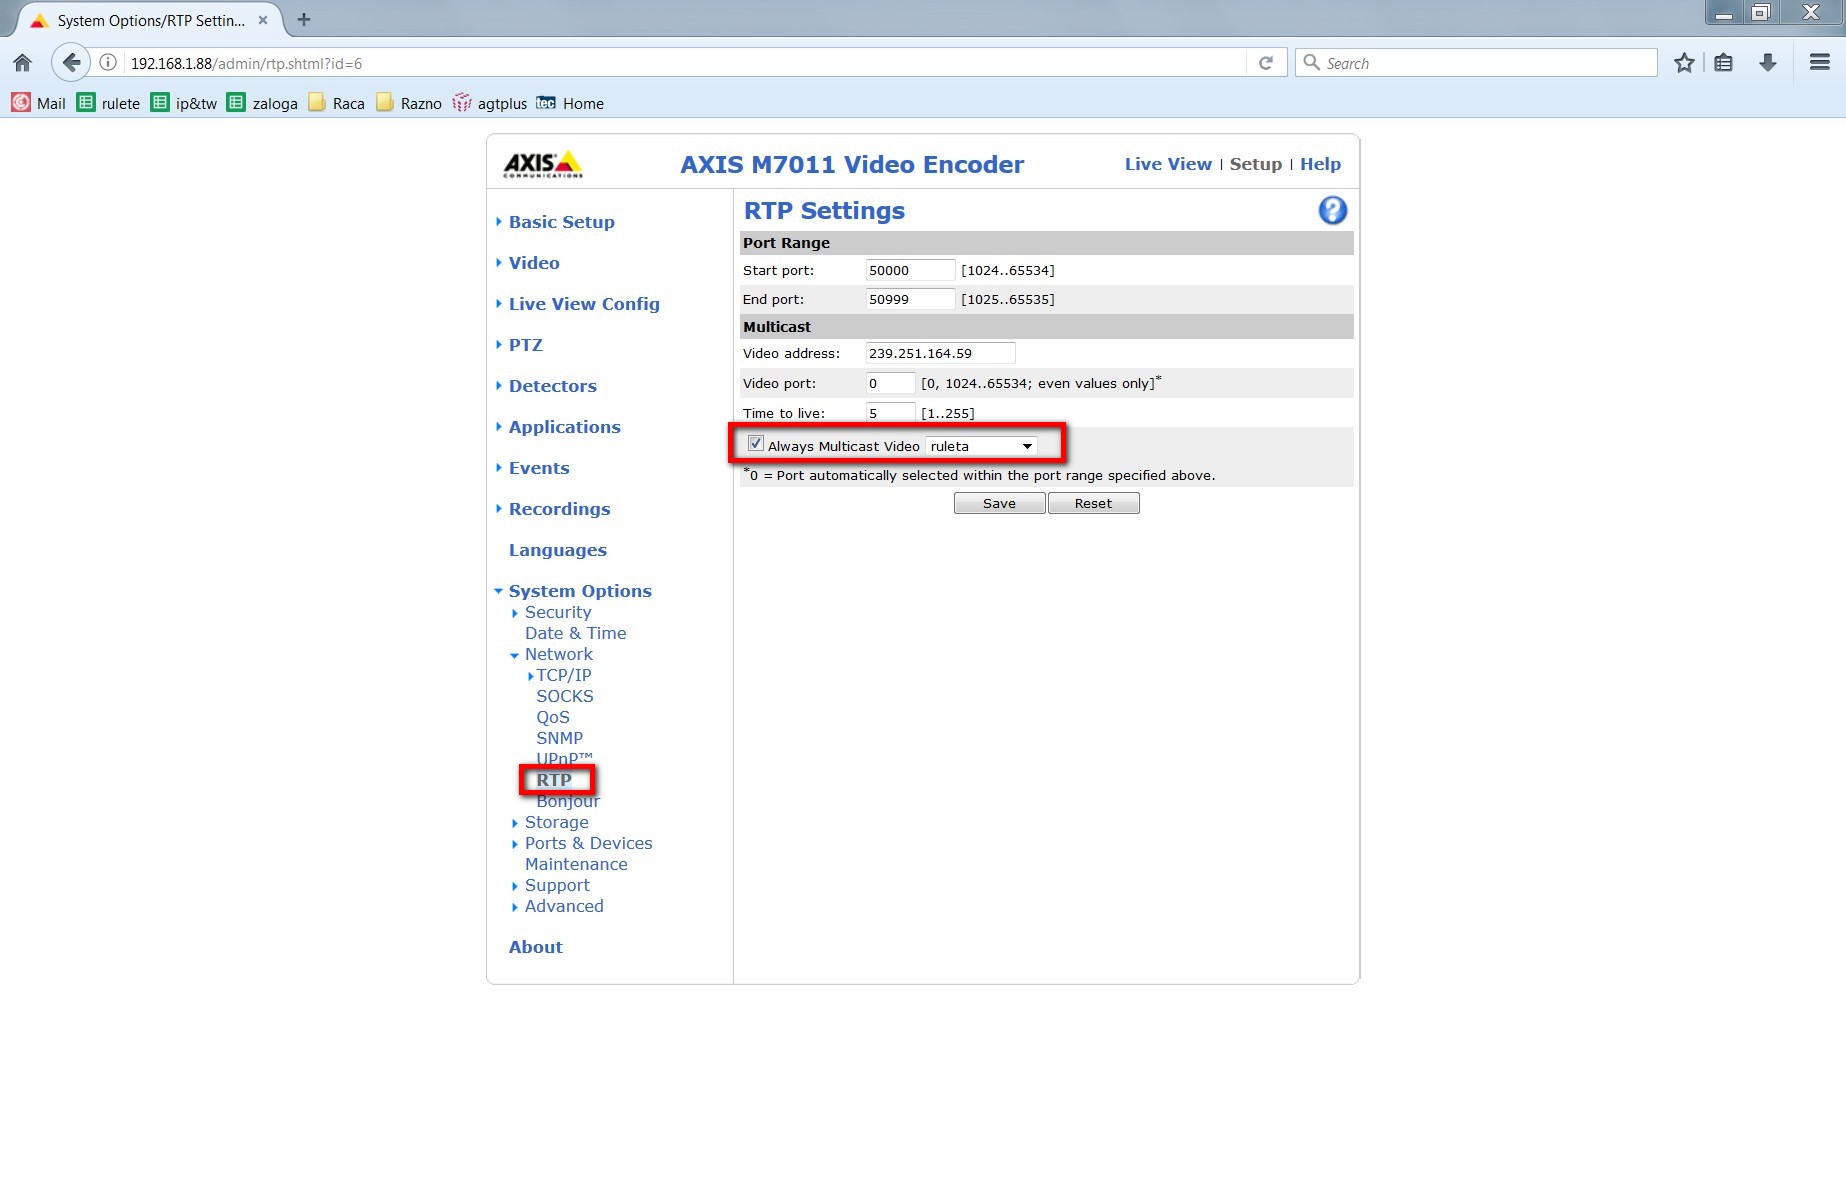Image resolution: width=1846 pixels, height=1200 pixels.
Task: Open the ruleta stream profile dropdown
Action: pos(981,446)
